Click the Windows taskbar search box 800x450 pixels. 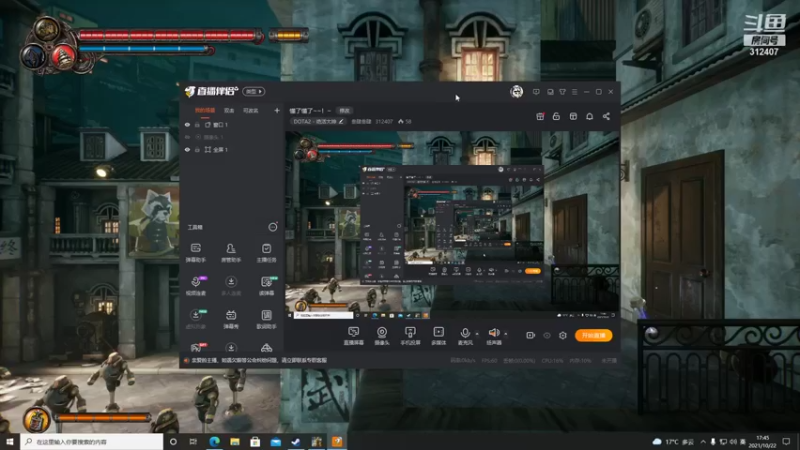point(92,441)
